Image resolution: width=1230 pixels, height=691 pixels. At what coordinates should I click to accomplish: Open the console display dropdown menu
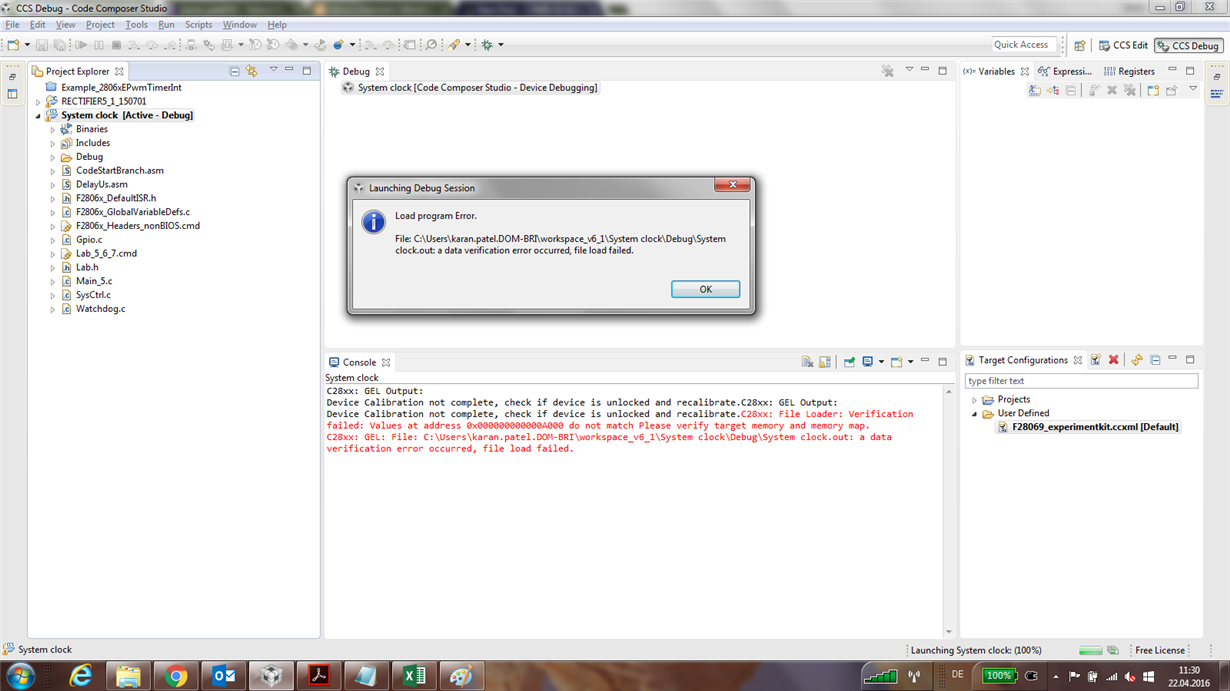tap(880, 362)
